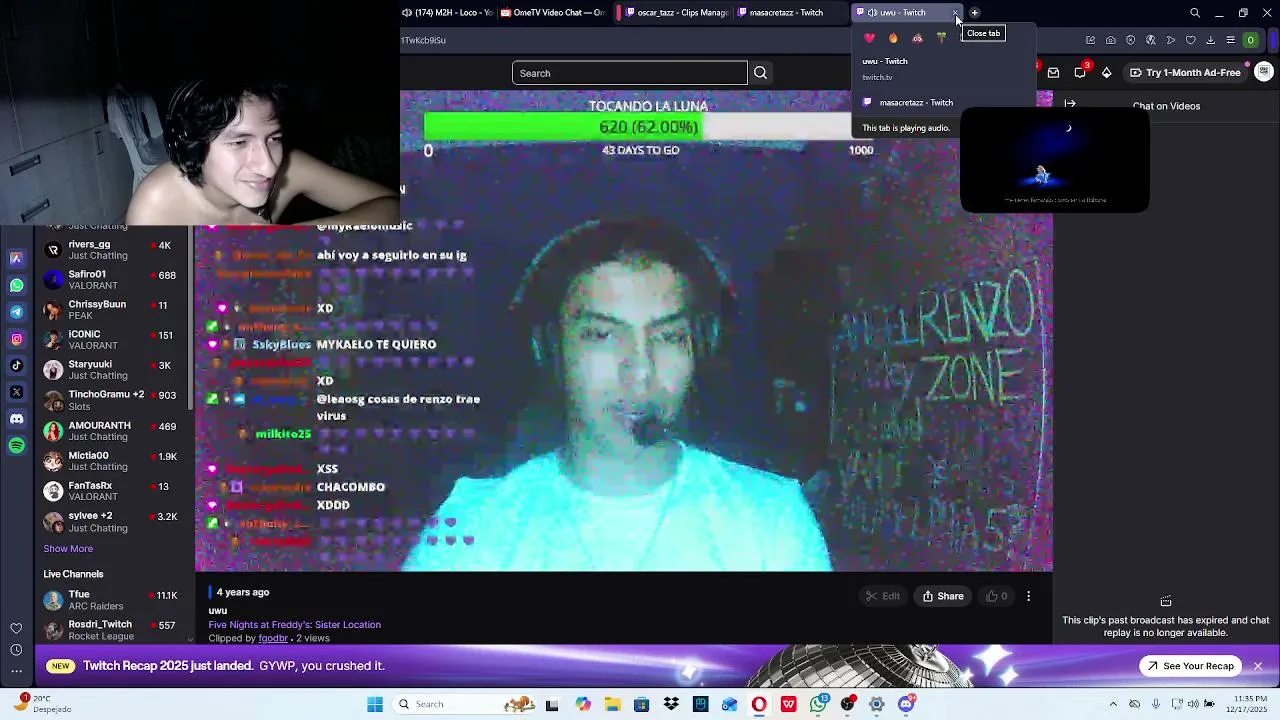Click the palm tree emoji tab reaction

941,38
